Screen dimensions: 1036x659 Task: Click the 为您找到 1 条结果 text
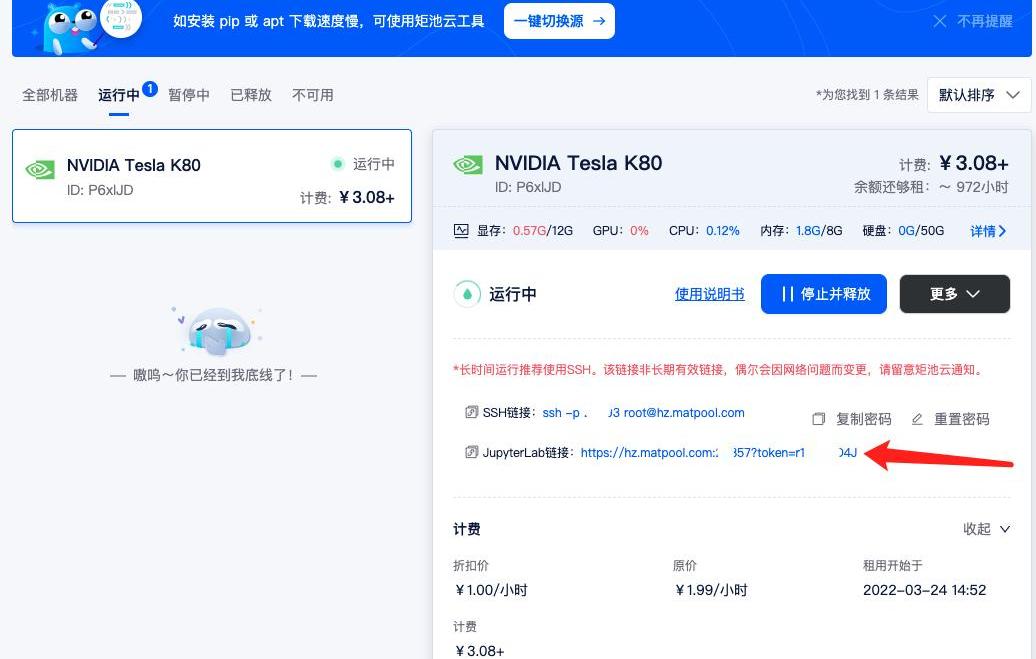tap(868, 95)
